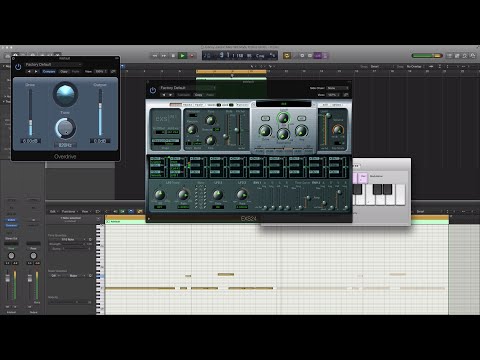Screen dimensions: 480x360
Task: Click LCD tempo and position display
Action: coord(240,56)
